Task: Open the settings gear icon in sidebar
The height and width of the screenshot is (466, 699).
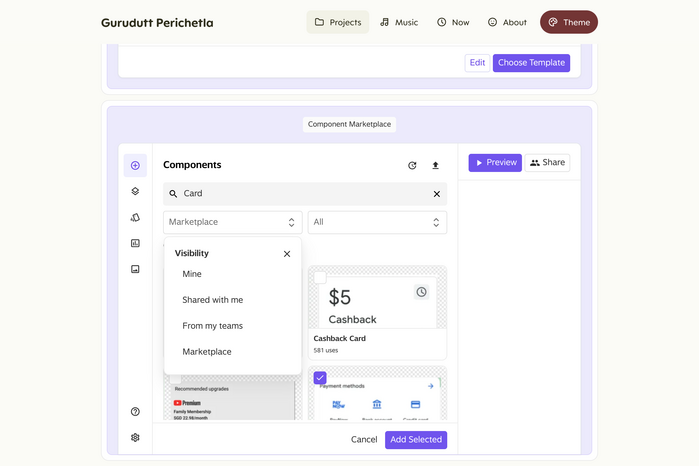Action: tap(135, 437)
